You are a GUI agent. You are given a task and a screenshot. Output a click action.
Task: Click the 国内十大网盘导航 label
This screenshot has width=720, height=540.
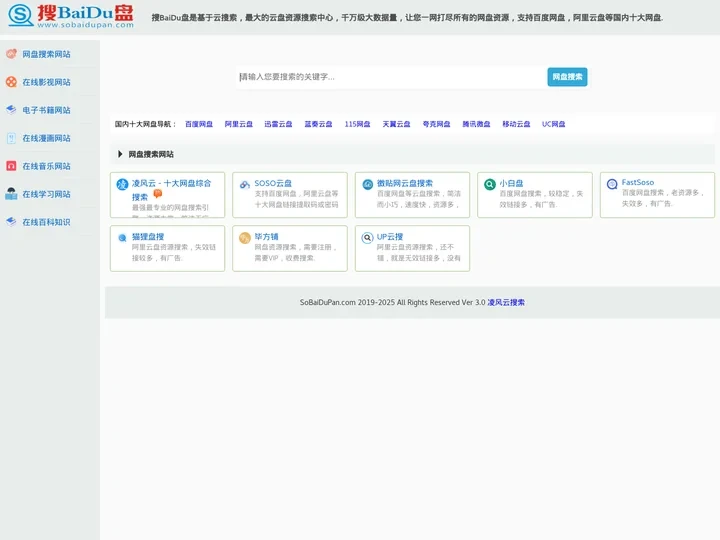[145, 124]
